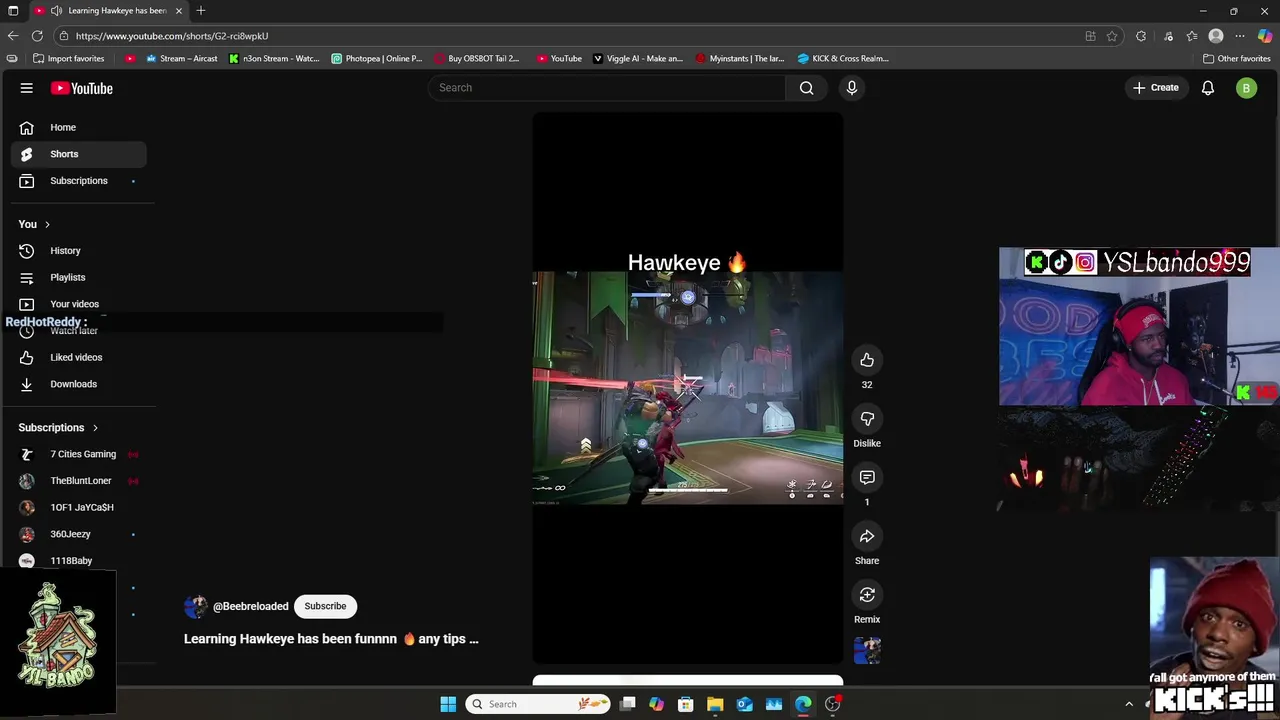The image size is (1280, 720).
Task: Open Outlook from taskbar
Action: 744,704
